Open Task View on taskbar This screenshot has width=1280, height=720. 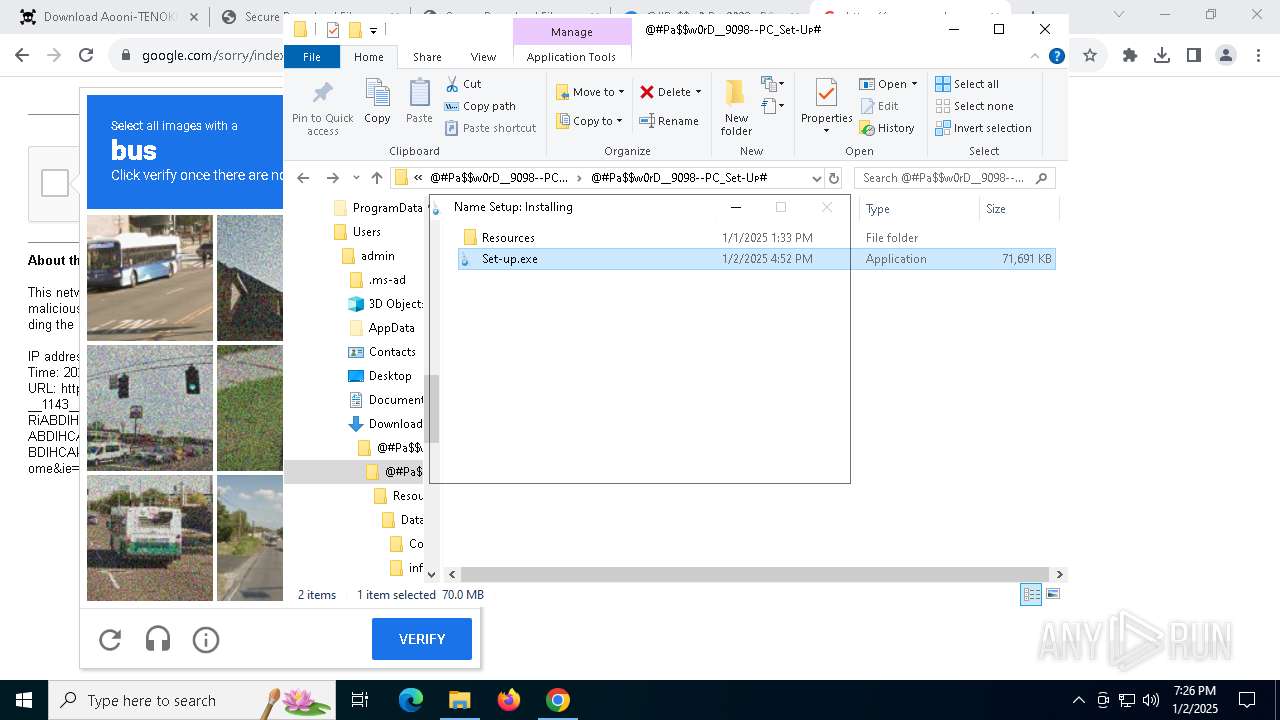click(x=360, y=700)
